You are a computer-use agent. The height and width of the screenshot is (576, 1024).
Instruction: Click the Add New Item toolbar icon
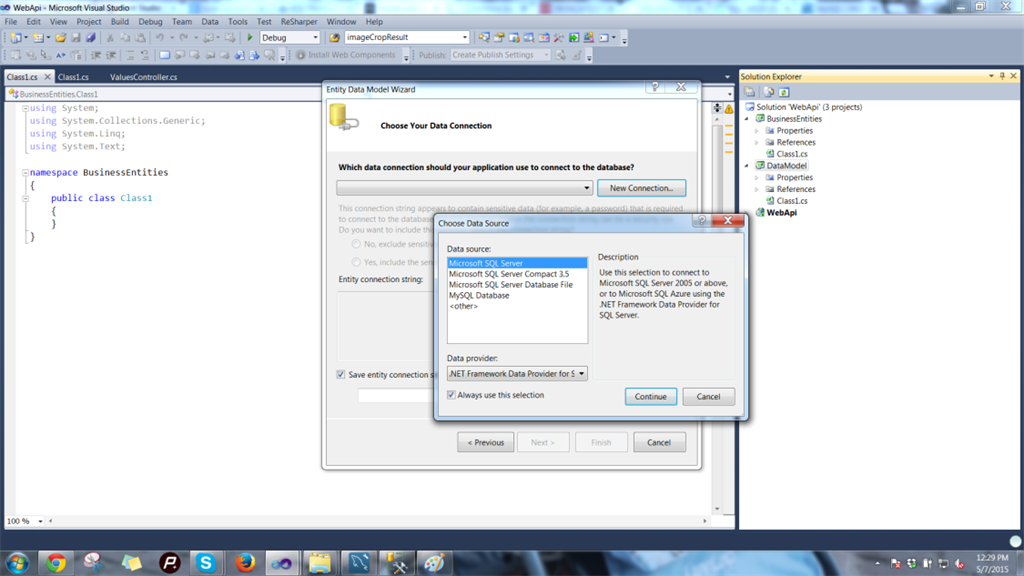tap(39, 38)
